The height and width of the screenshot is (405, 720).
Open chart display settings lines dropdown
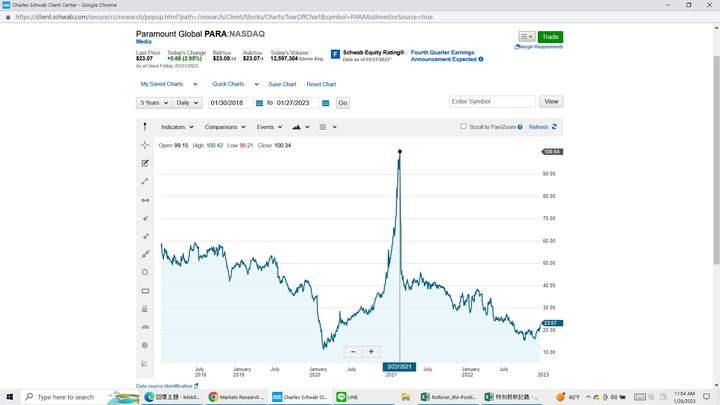point(328,127)
